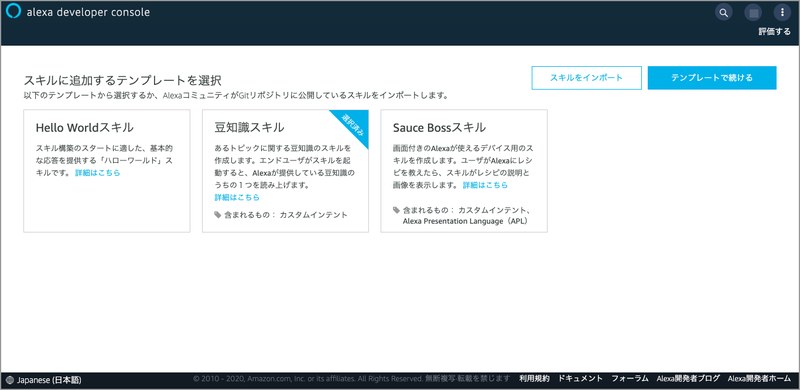Click the Alexa ring logo
Viewport: 800px width, 390px height.
13,11
